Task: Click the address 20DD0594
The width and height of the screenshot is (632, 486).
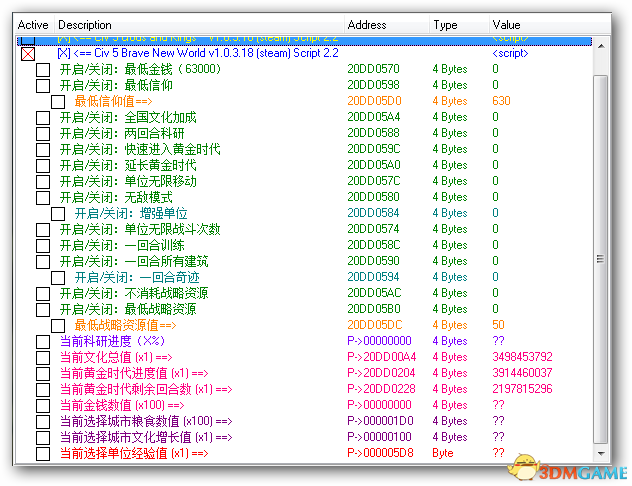Action: [x=373, y=277]
